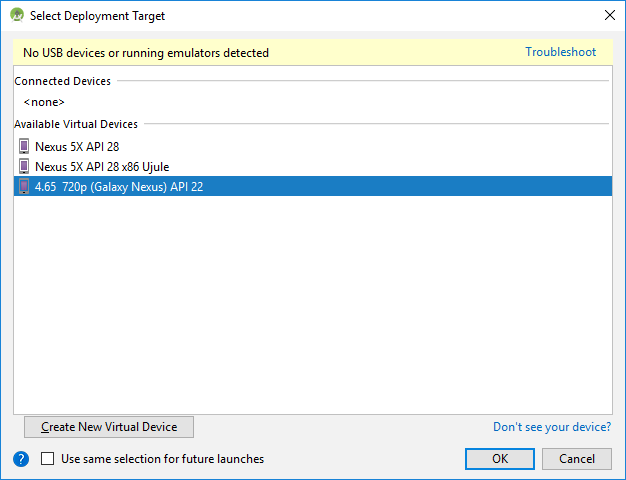Click the 'Use same selection for future launches' label
626x480 pixels.
(162, 459)
